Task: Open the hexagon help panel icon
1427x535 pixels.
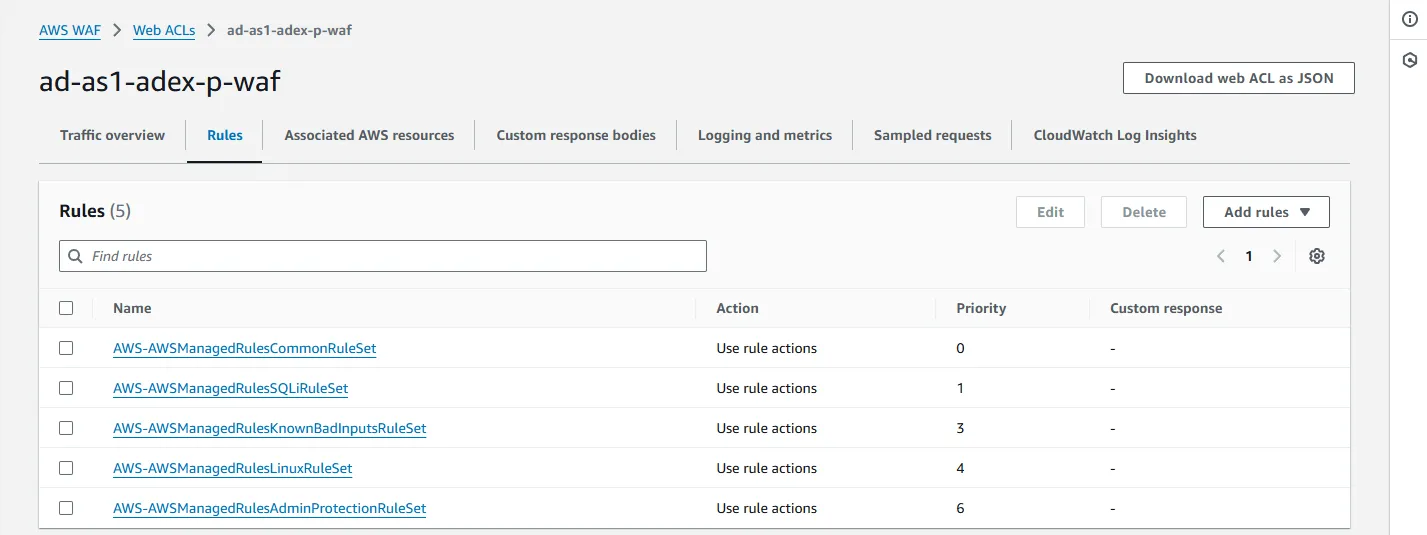Action: pyautogui.click(x=1409, y=60)
